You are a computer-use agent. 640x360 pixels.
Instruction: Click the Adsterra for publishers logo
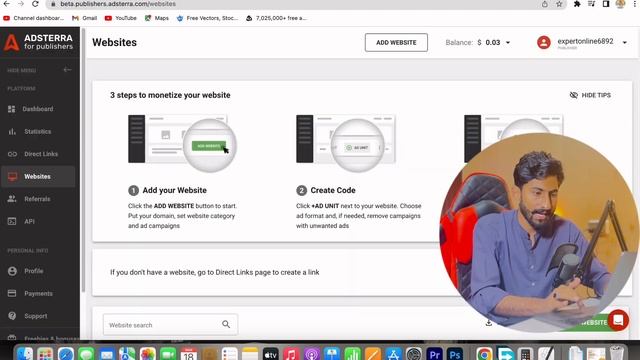click(38, 42)
